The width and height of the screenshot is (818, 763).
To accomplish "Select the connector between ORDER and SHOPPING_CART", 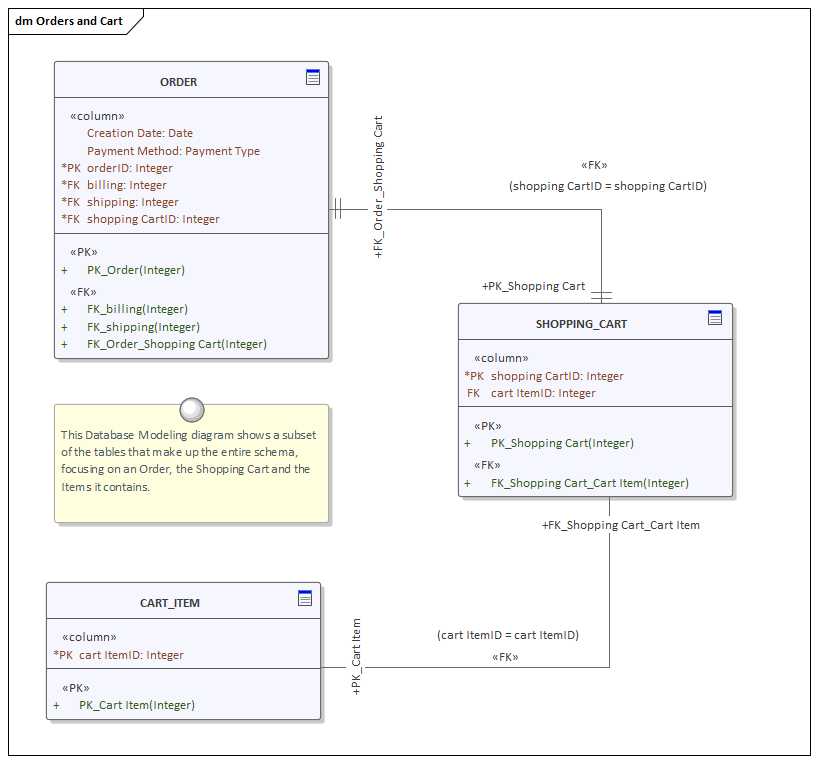I will 470,208.
